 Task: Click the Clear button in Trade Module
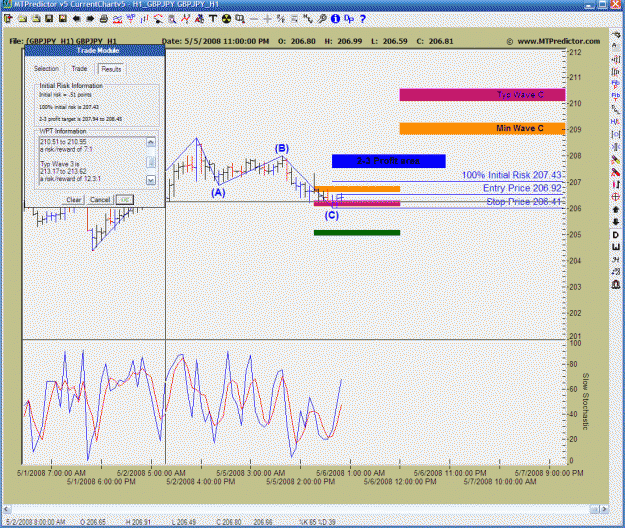pyautogui.click(x=73, y=200)
